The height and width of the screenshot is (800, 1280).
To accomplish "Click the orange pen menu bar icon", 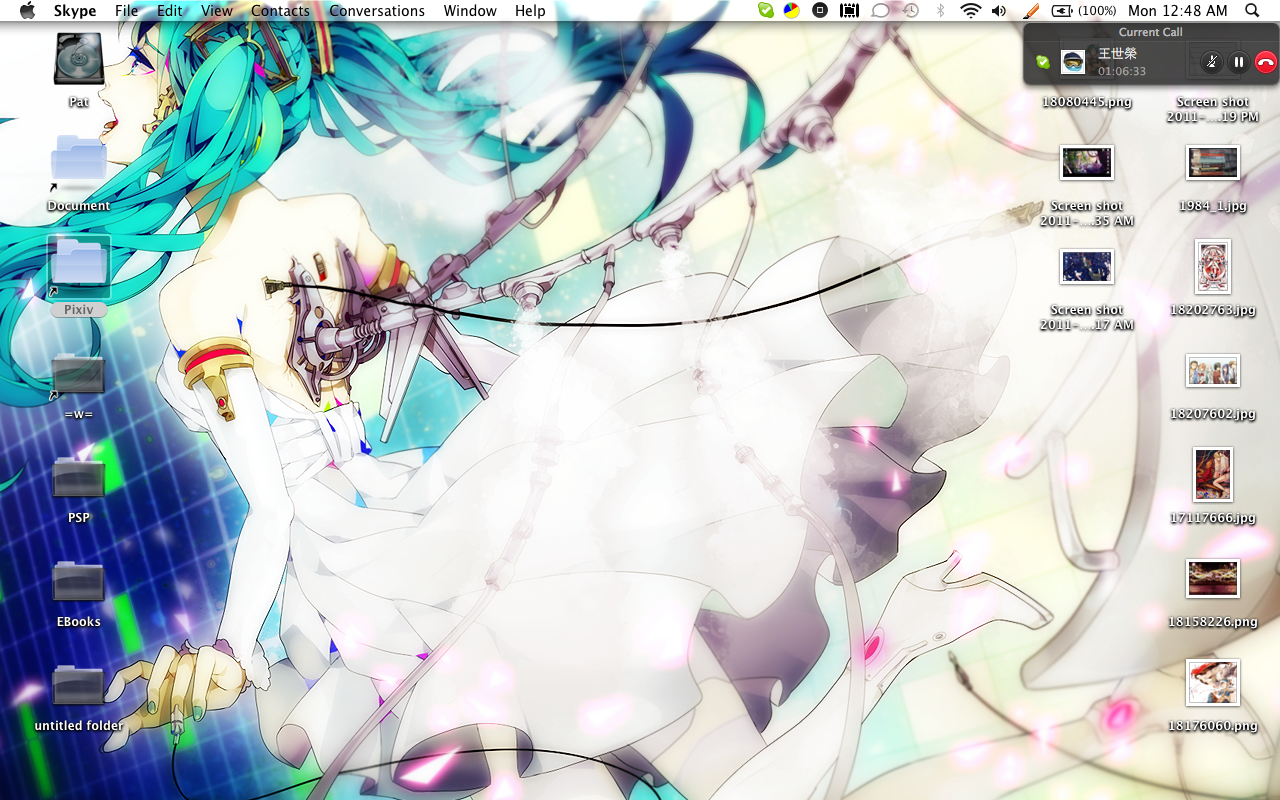I will [x=1032, y=11].
